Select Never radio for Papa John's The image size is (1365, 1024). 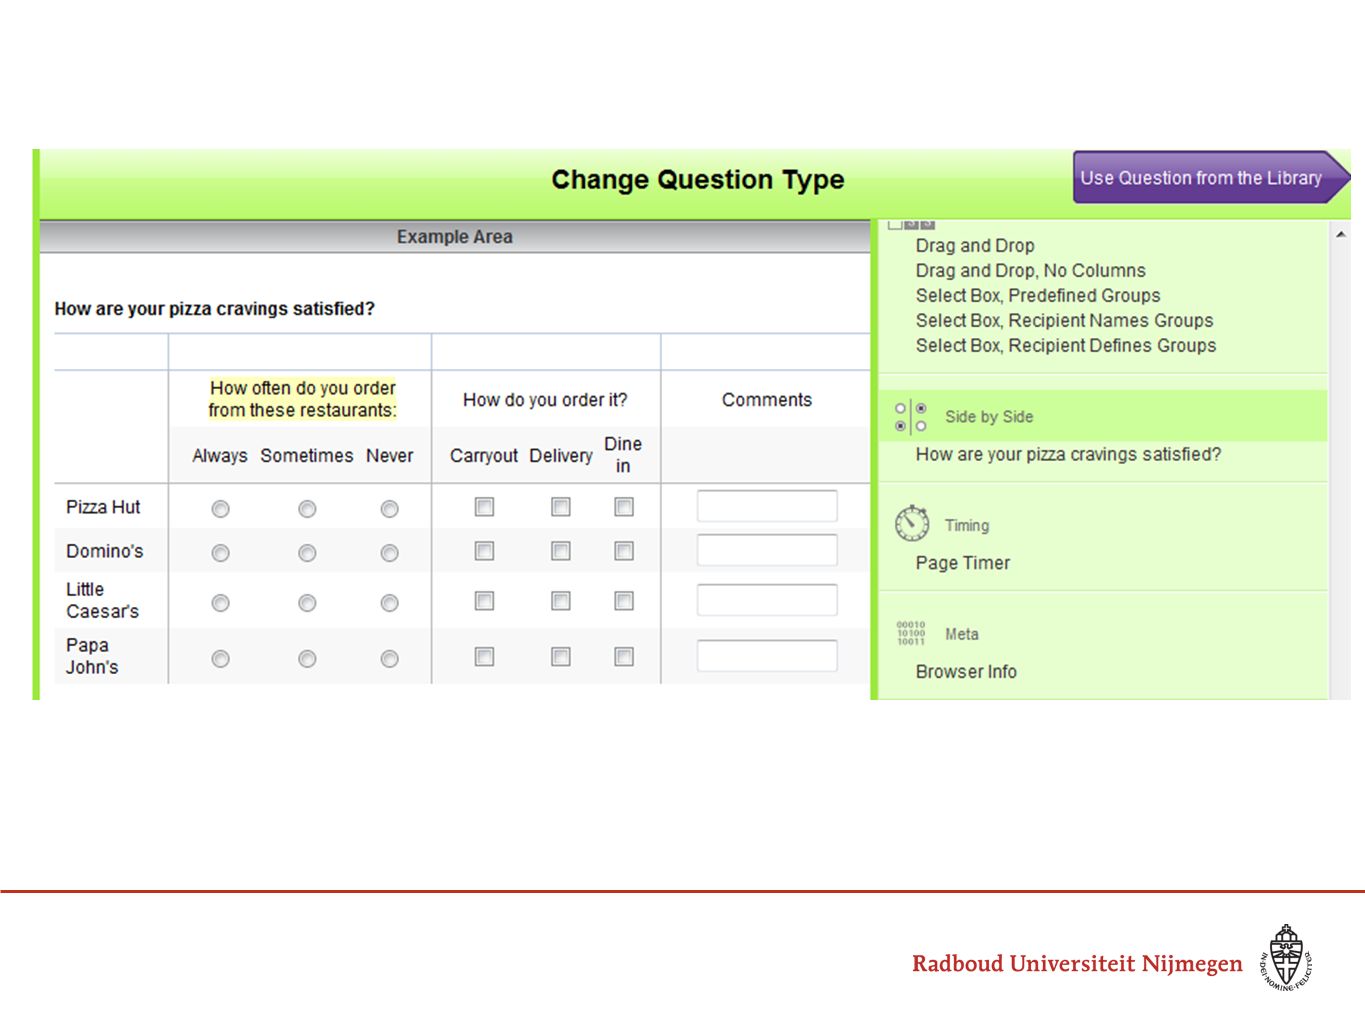click(389, 659)
